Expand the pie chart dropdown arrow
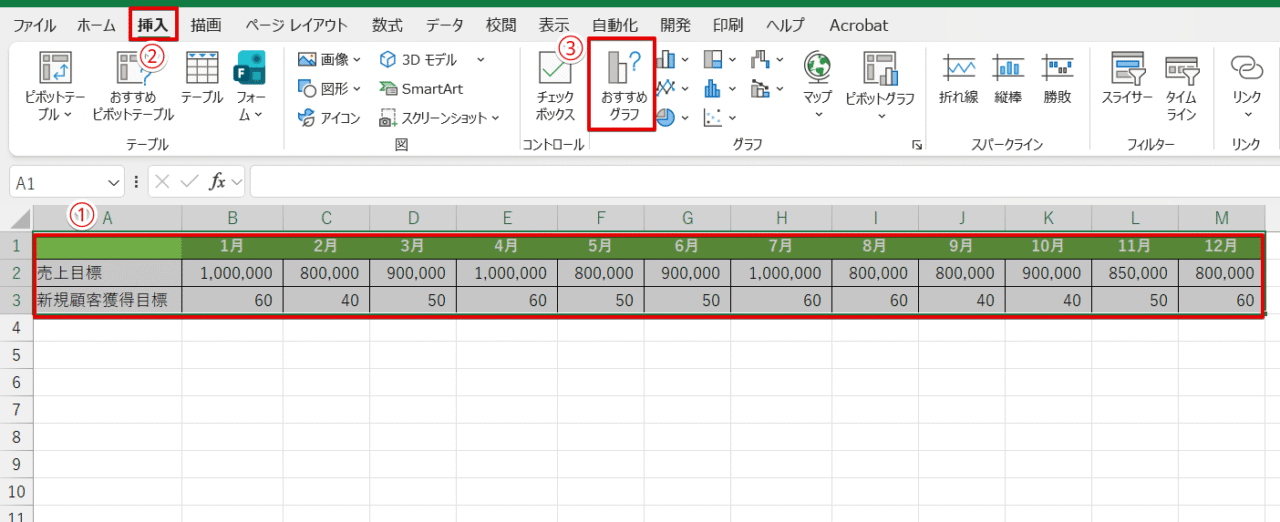The width and height of the screenshot is (1280, 522). (685, 118)
